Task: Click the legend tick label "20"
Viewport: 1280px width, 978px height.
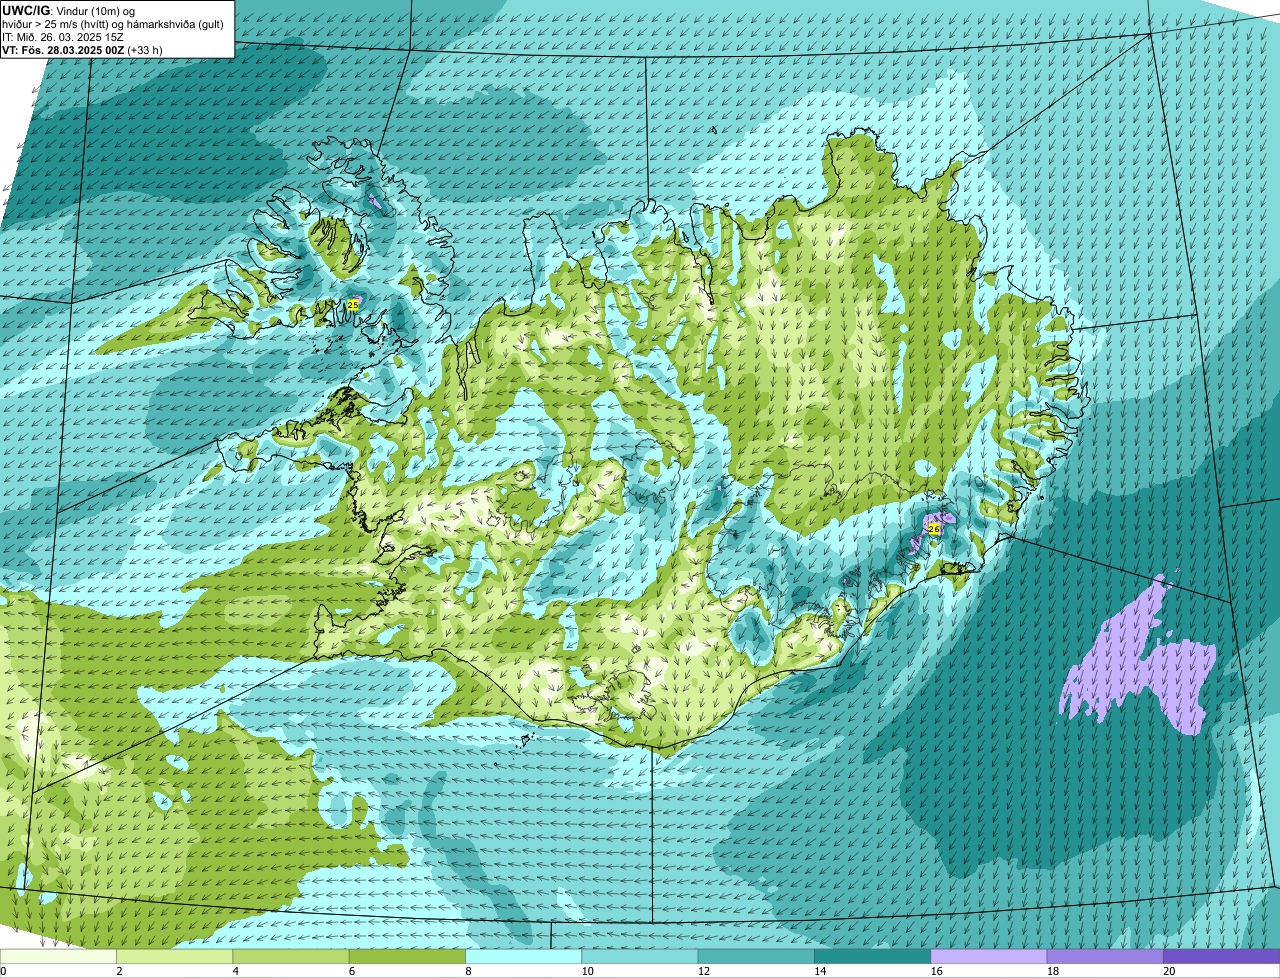Action: click(x=1169, y=971)
